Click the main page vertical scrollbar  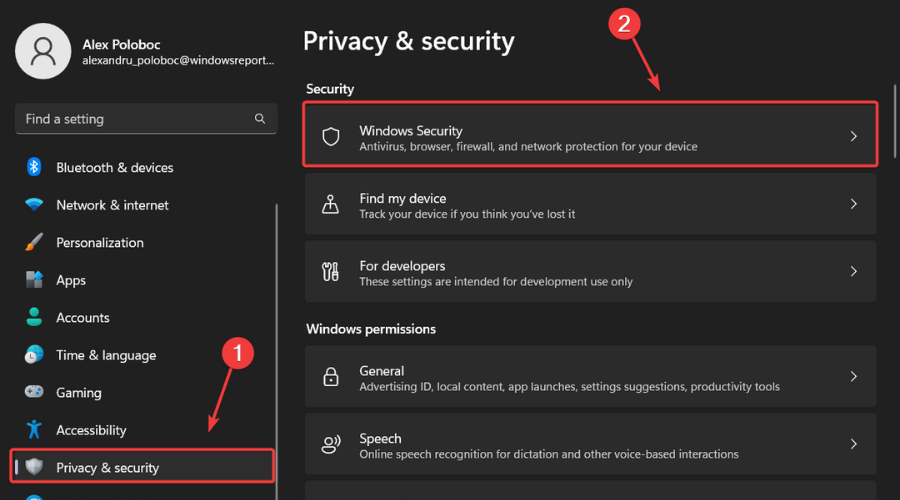tap(895, 121)
